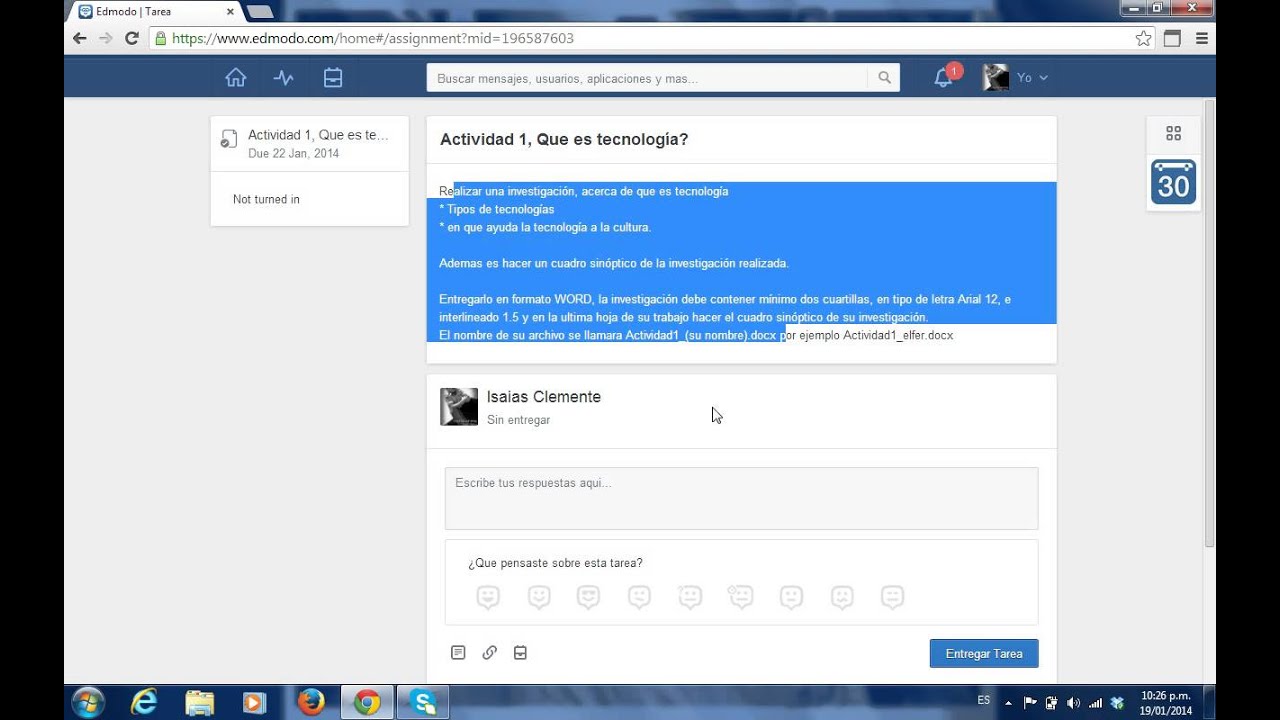Open the apps grid launcher icon
The height and width of the screenshot is (720, 1280).
(x=1174, y=133)
